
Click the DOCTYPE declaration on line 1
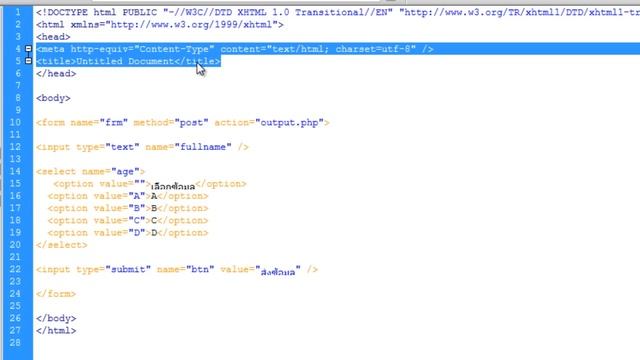pos(338,12)
